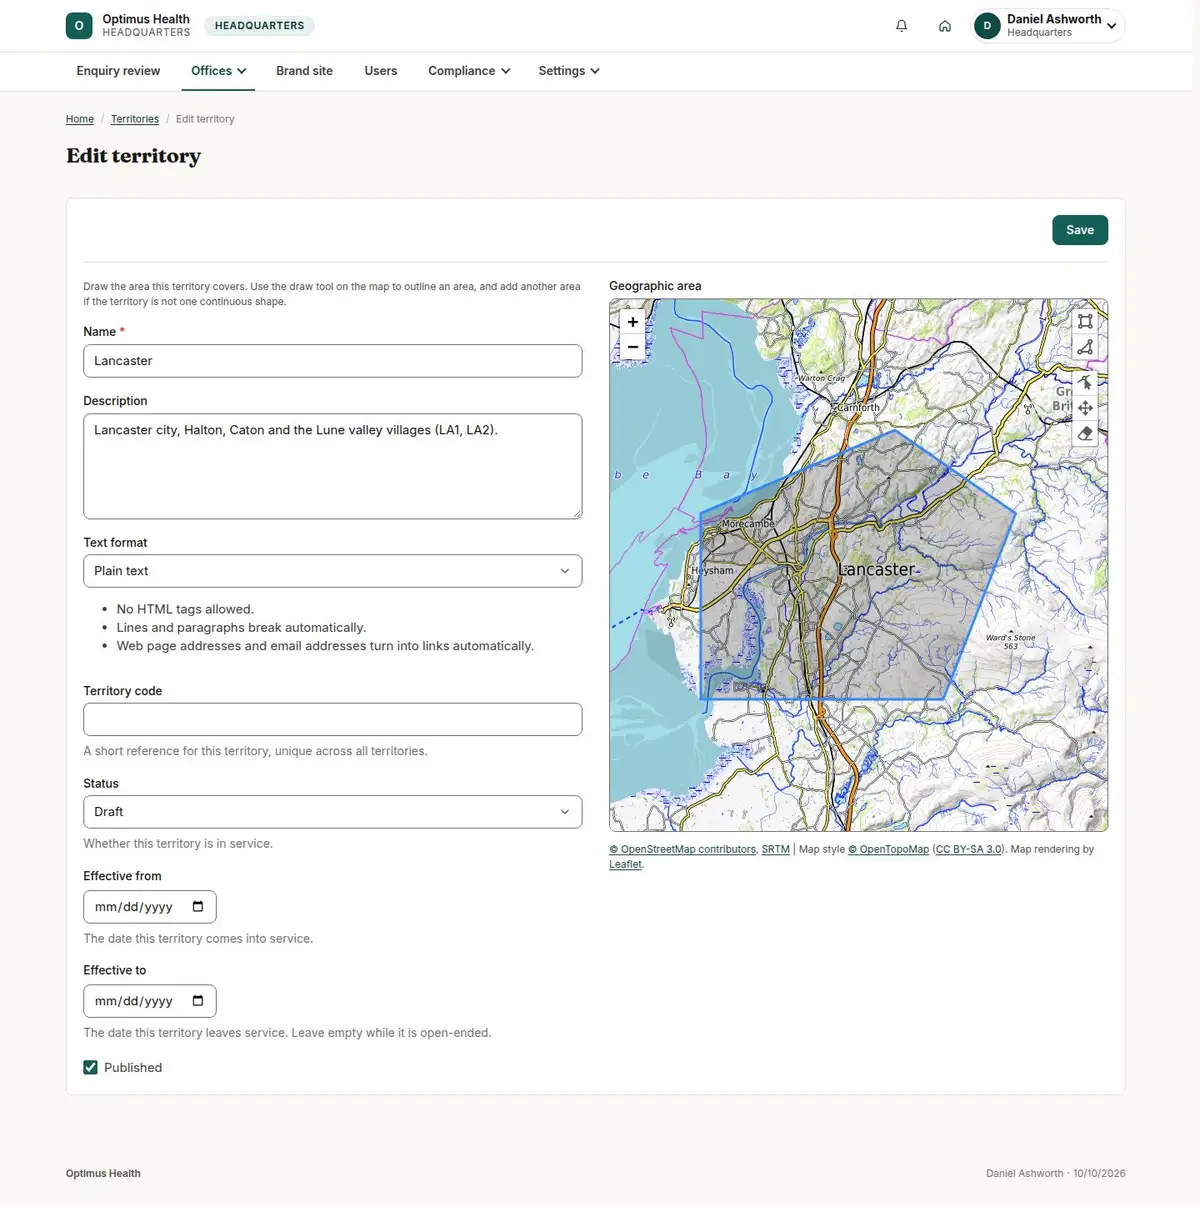Viewport: 1200px width, 1207px height.
Task: Go to Enquiry review
Action: (x=118, y=71)
